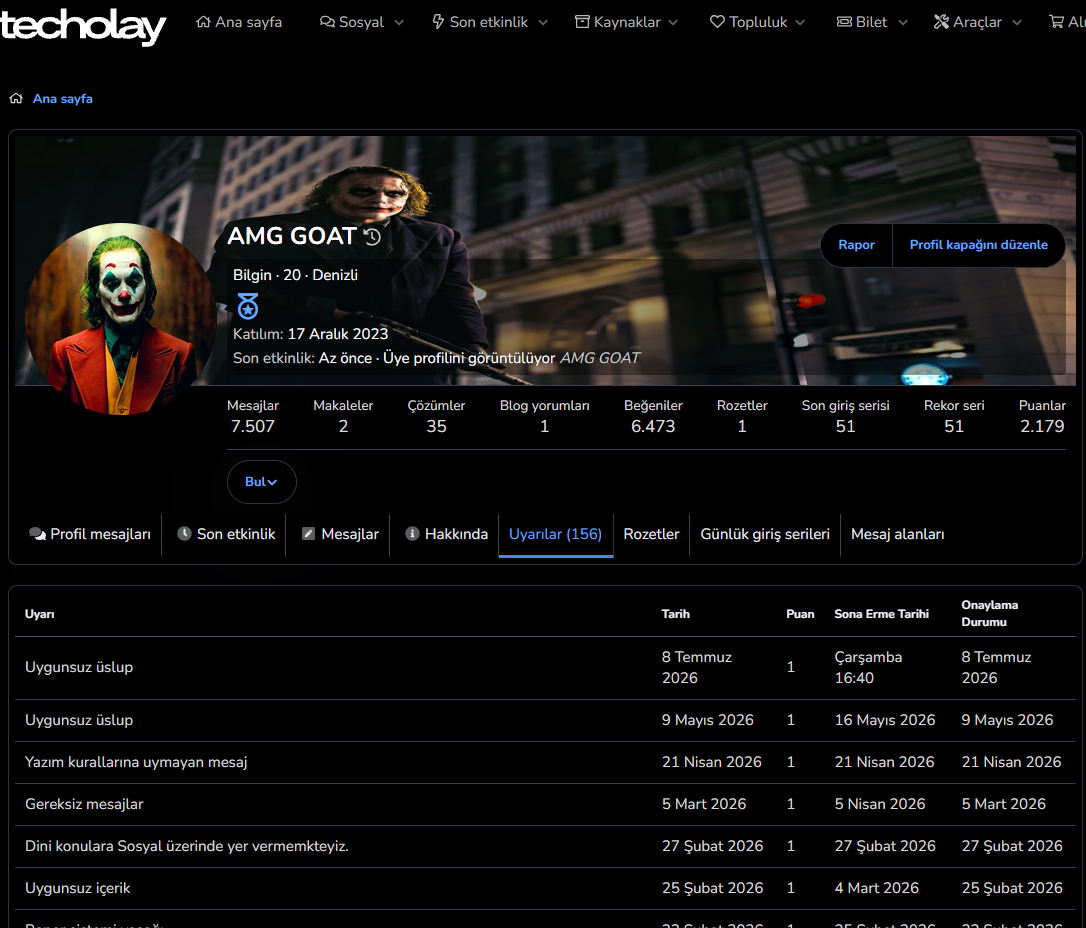The image size is (1086, 928).
Task: Click the Denizli location link
Action: coord(335,275)
